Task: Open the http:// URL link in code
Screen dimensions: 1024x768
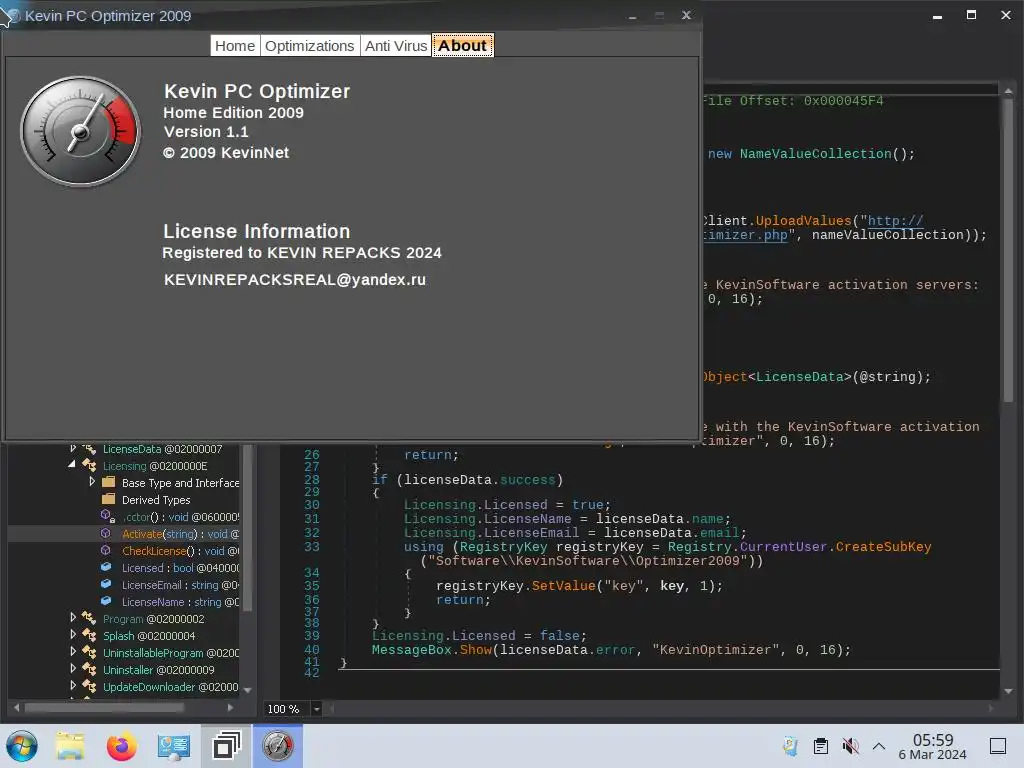Action: pos(895,221)
